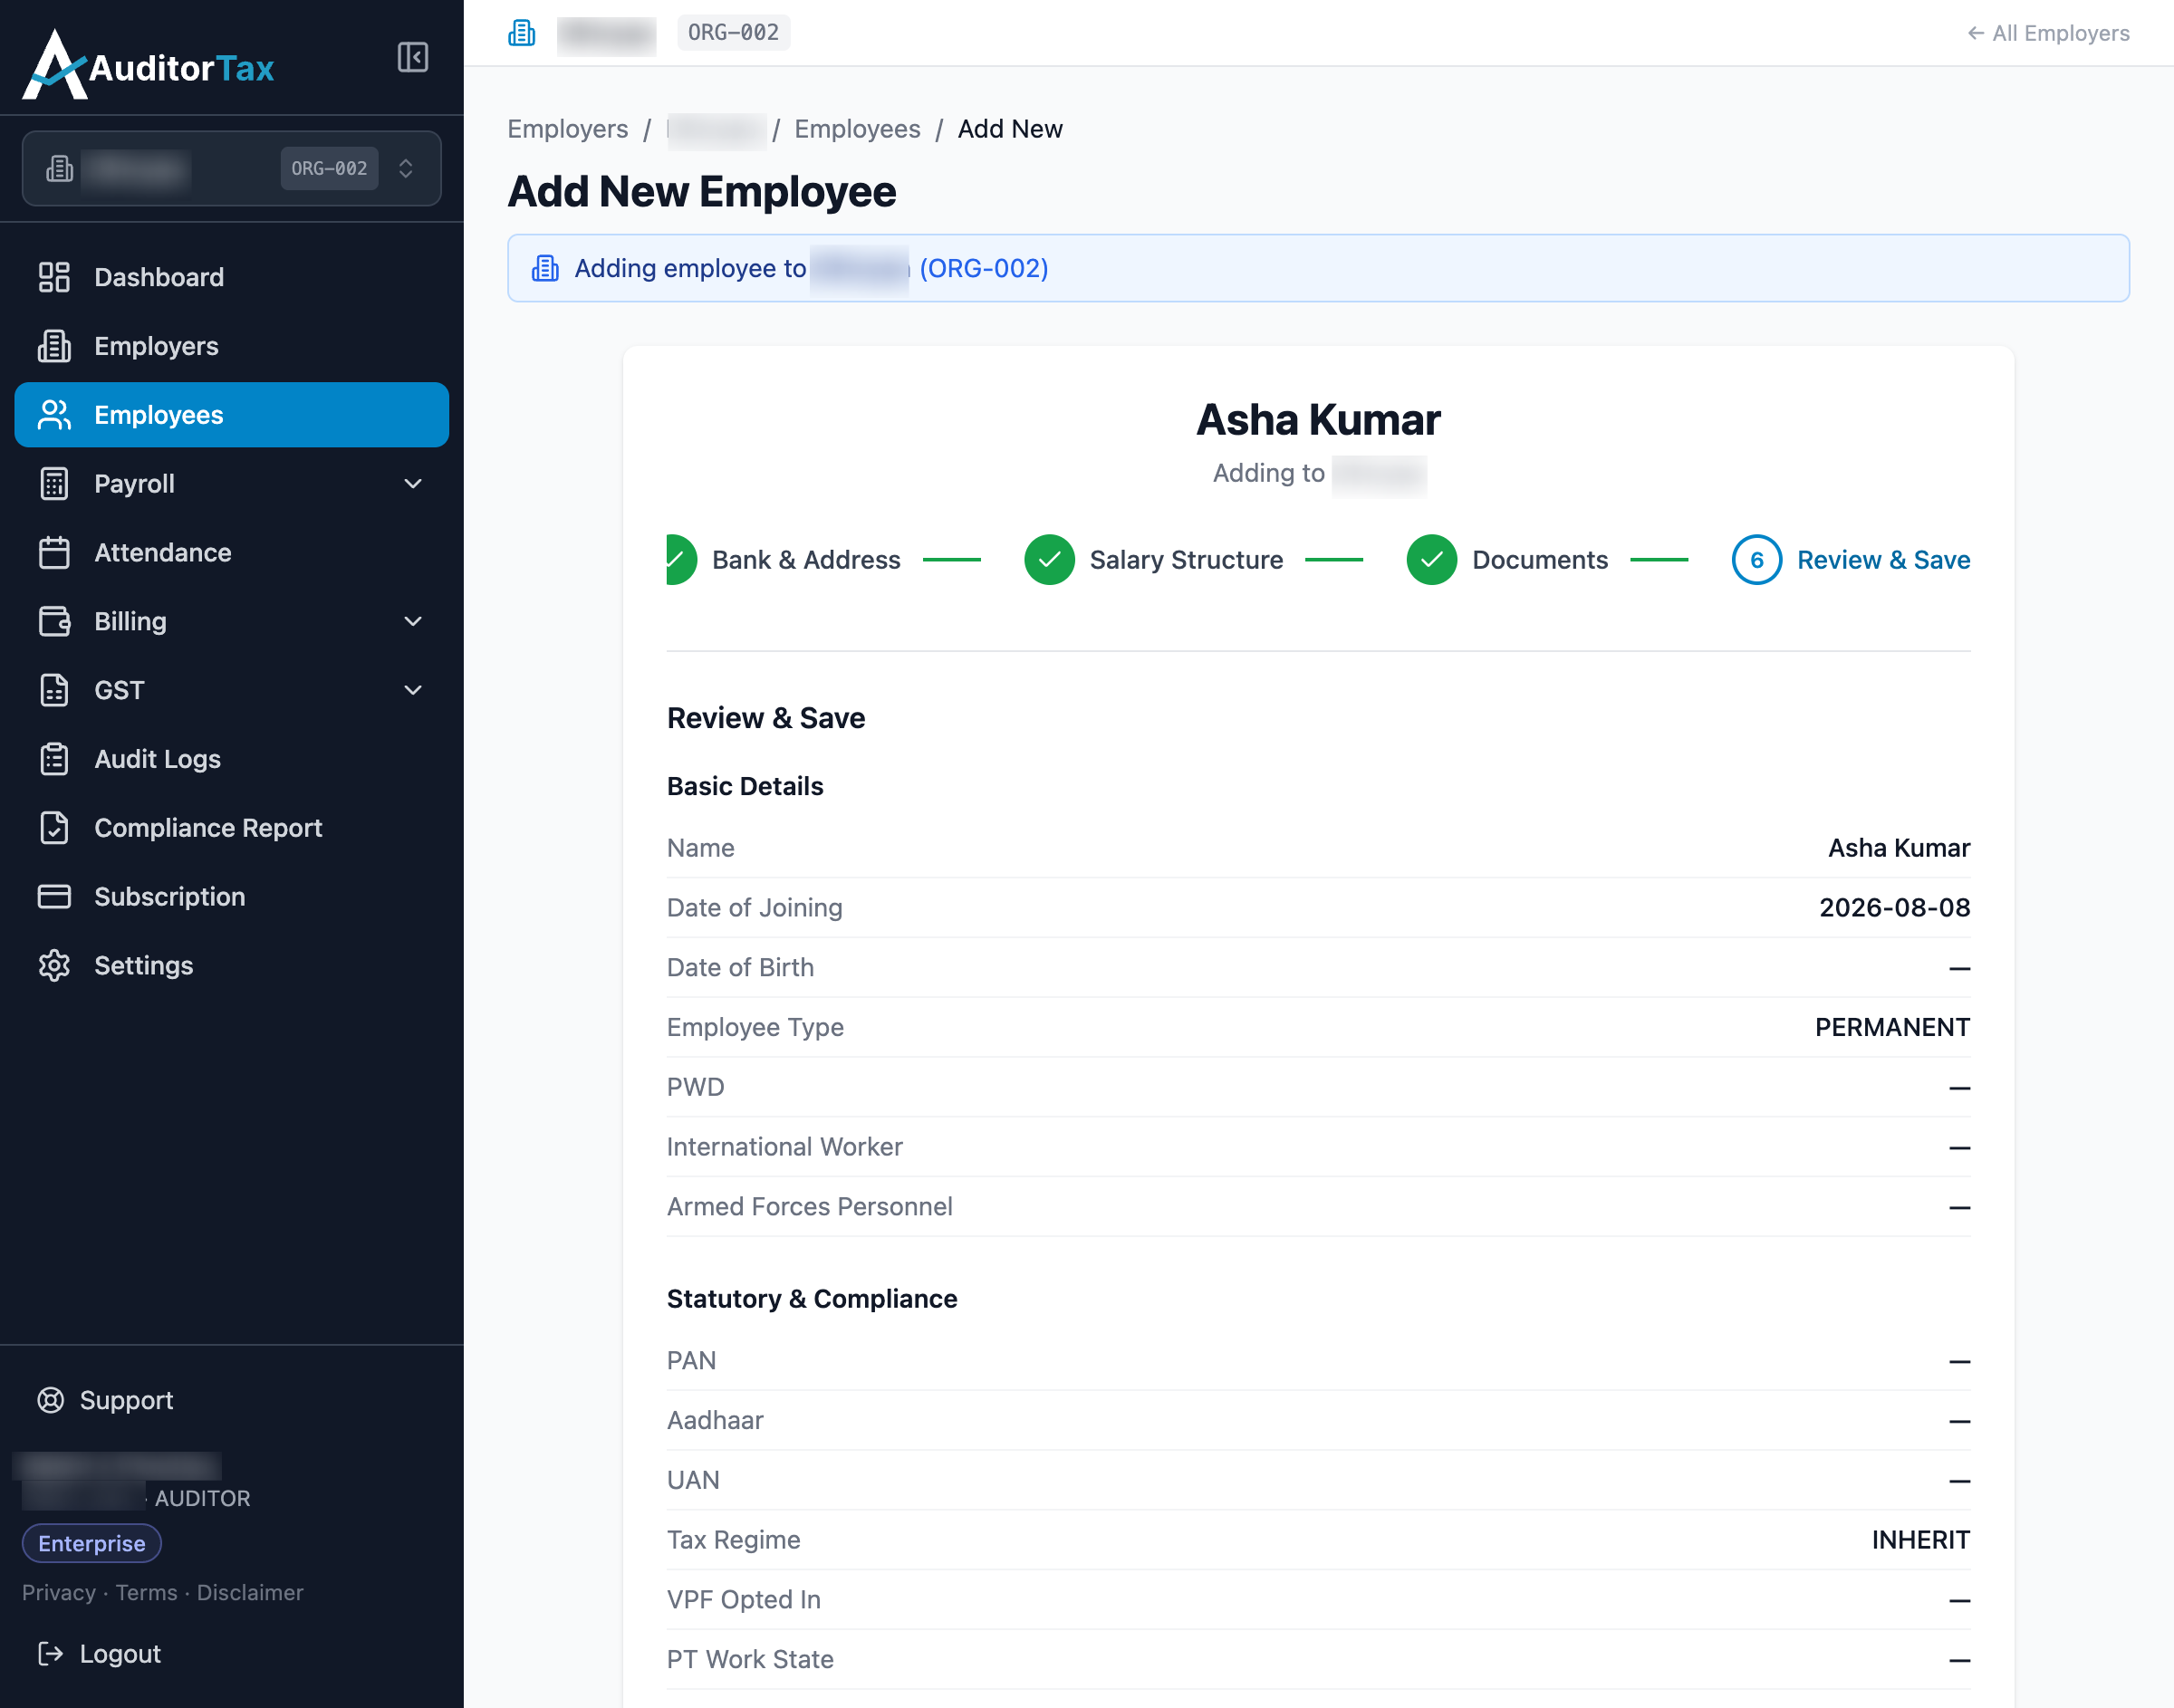This screenshot has width=2174, height=1708.
Task: Click the Salary Structure green checkmark
Action: [1049, 560]
